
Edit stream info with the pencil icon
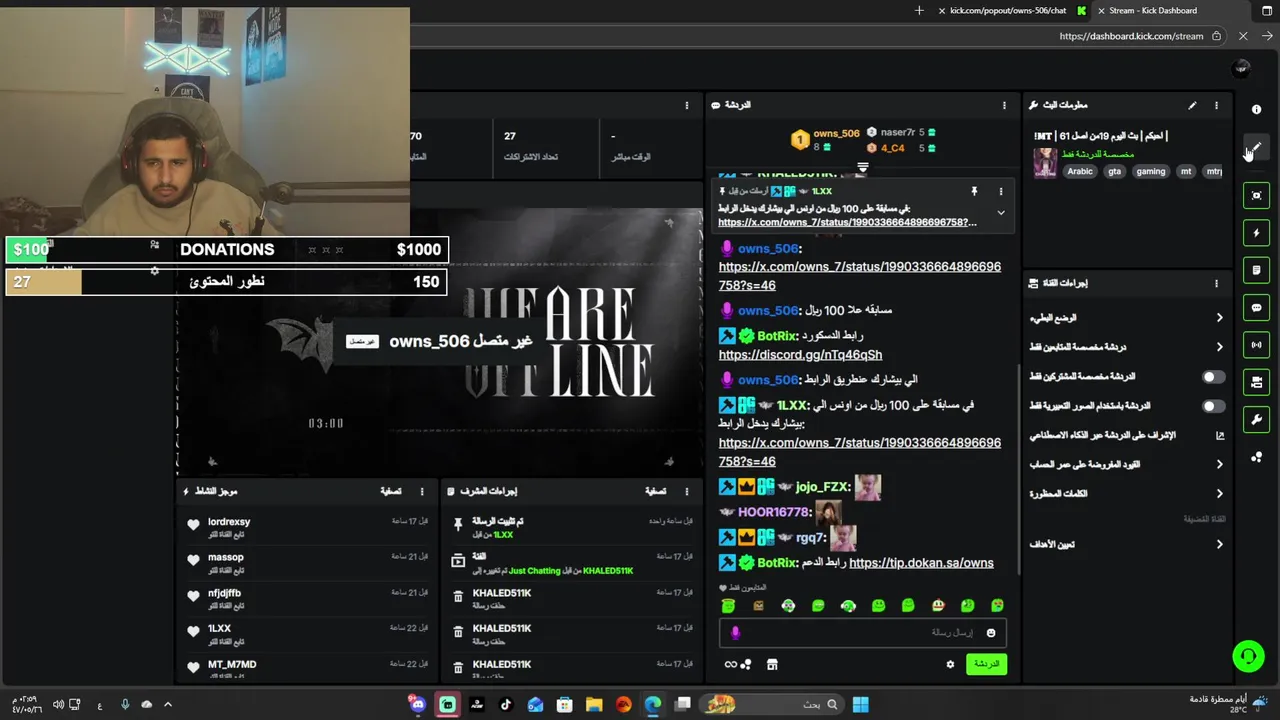click(1192, 105)
